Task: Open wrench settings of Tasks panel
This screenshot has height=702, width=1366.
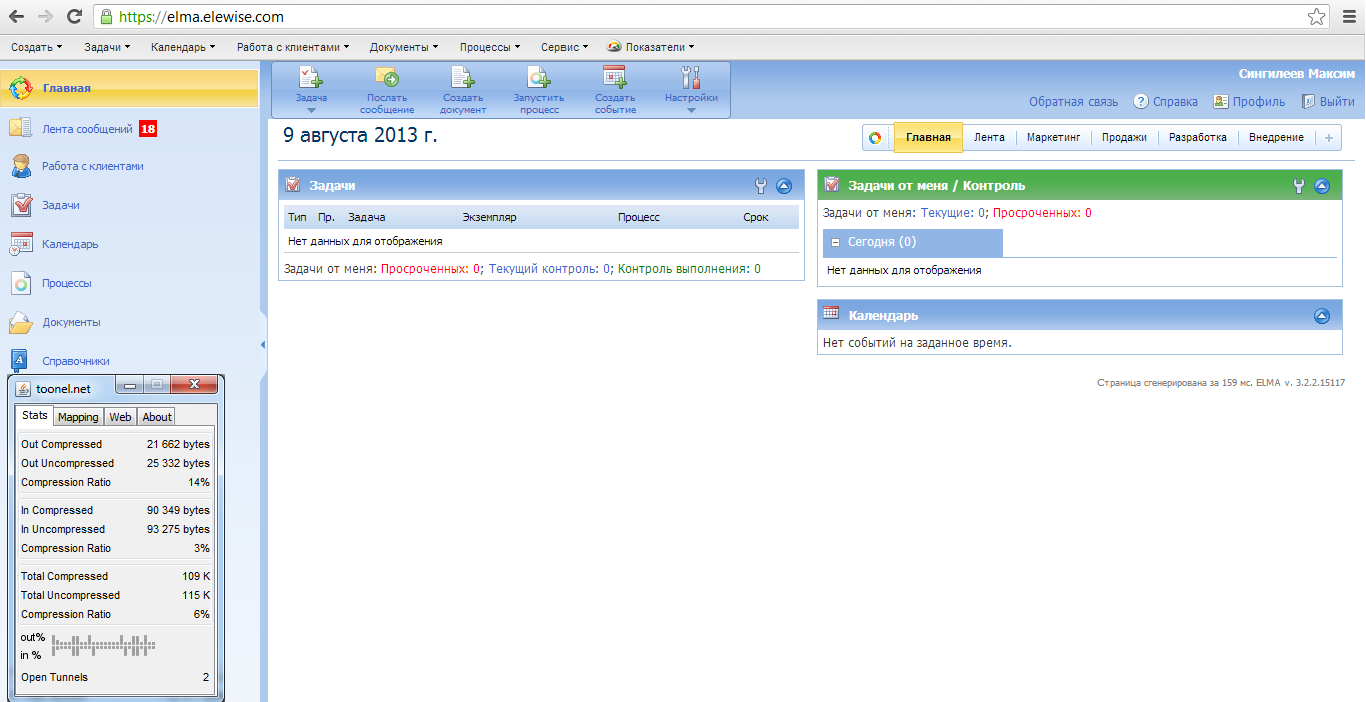Action: 761,185
